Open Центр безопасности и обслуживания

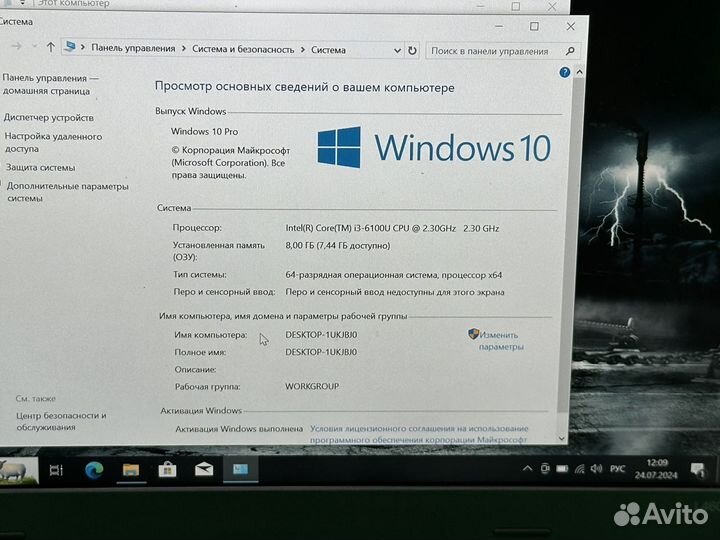[x=61, y=421]
